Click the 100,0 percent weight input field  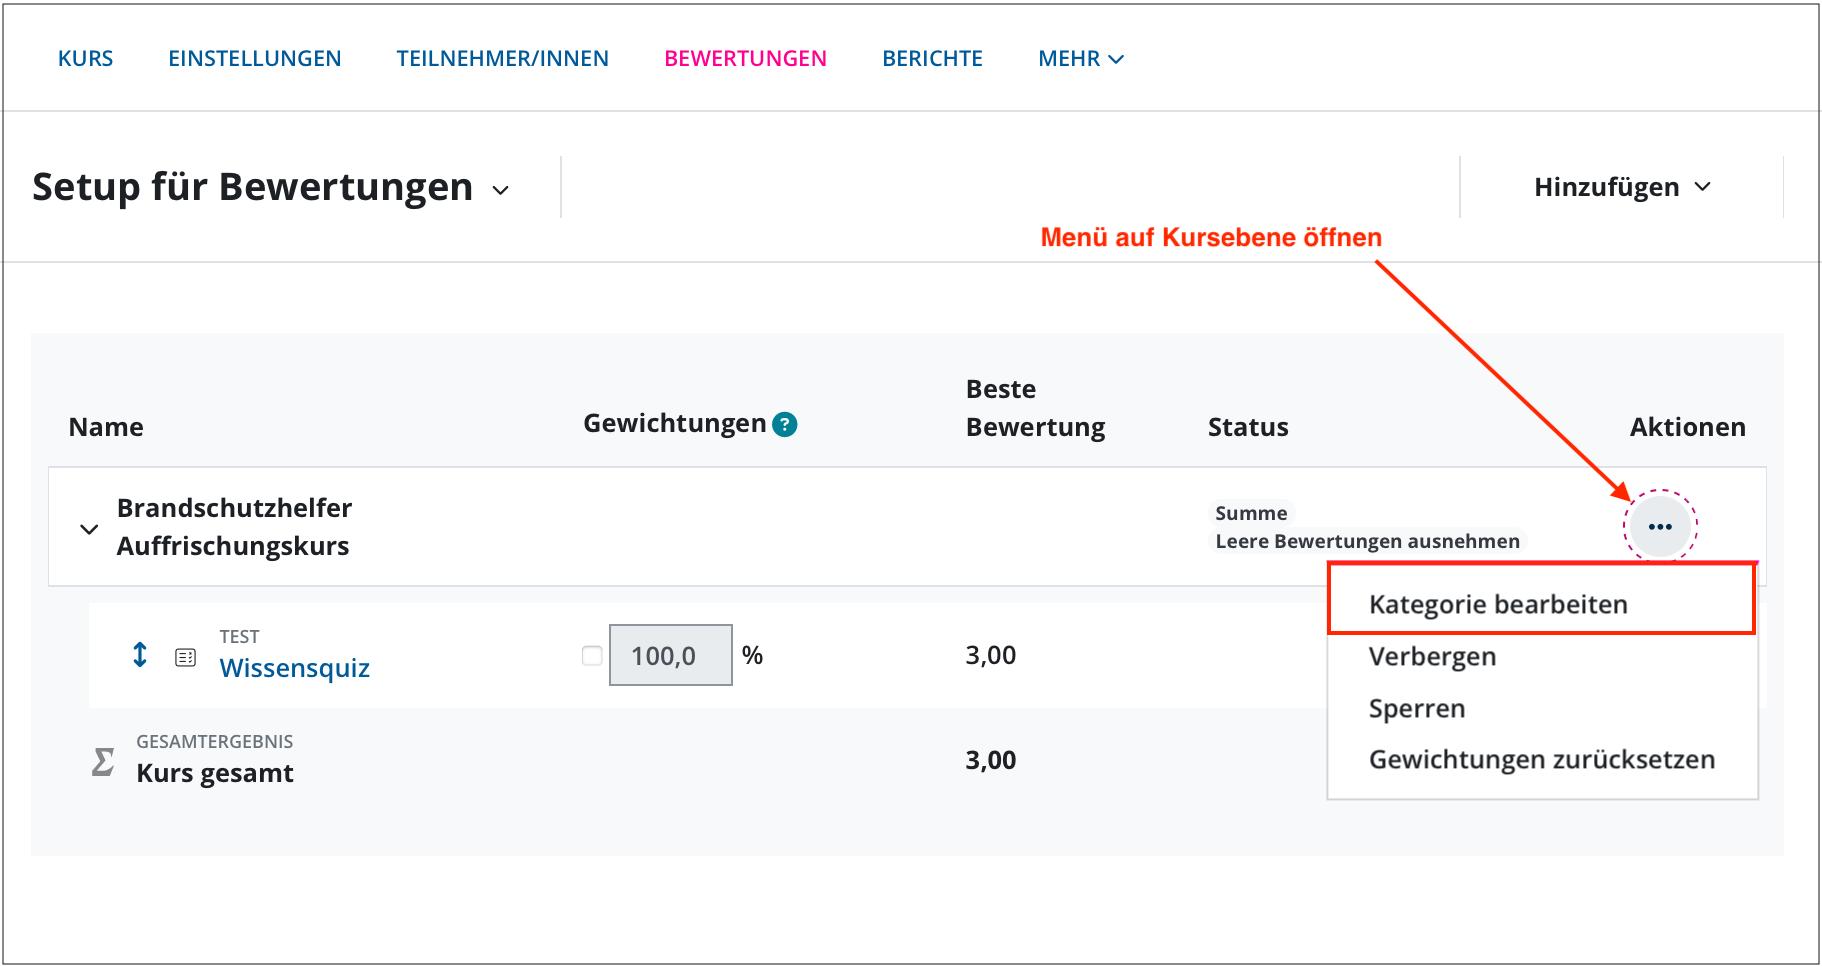(x=670, y=654)
